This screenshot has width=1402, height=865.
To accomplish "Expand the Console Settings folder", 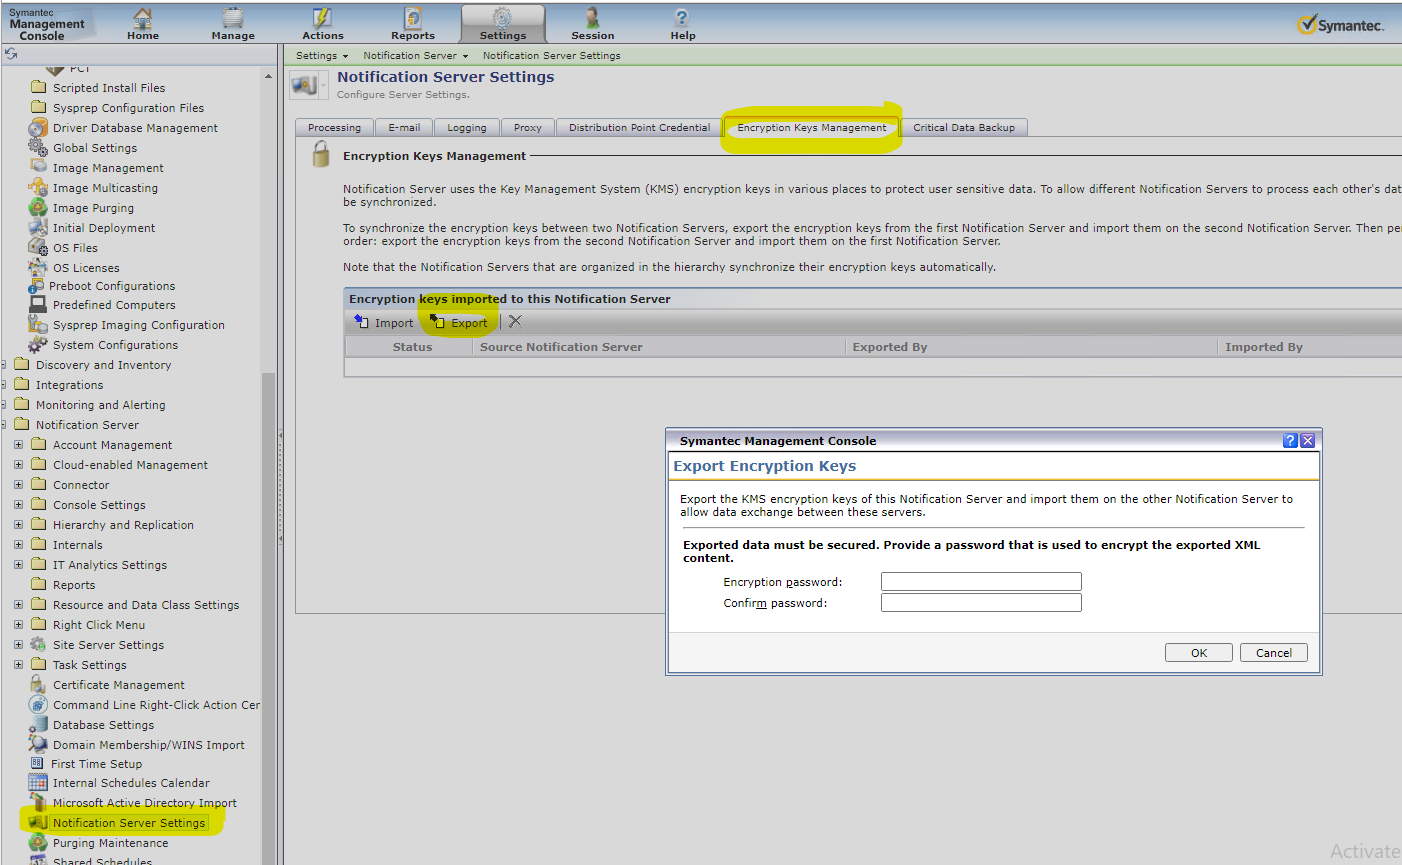I will (x=18, y=505).
